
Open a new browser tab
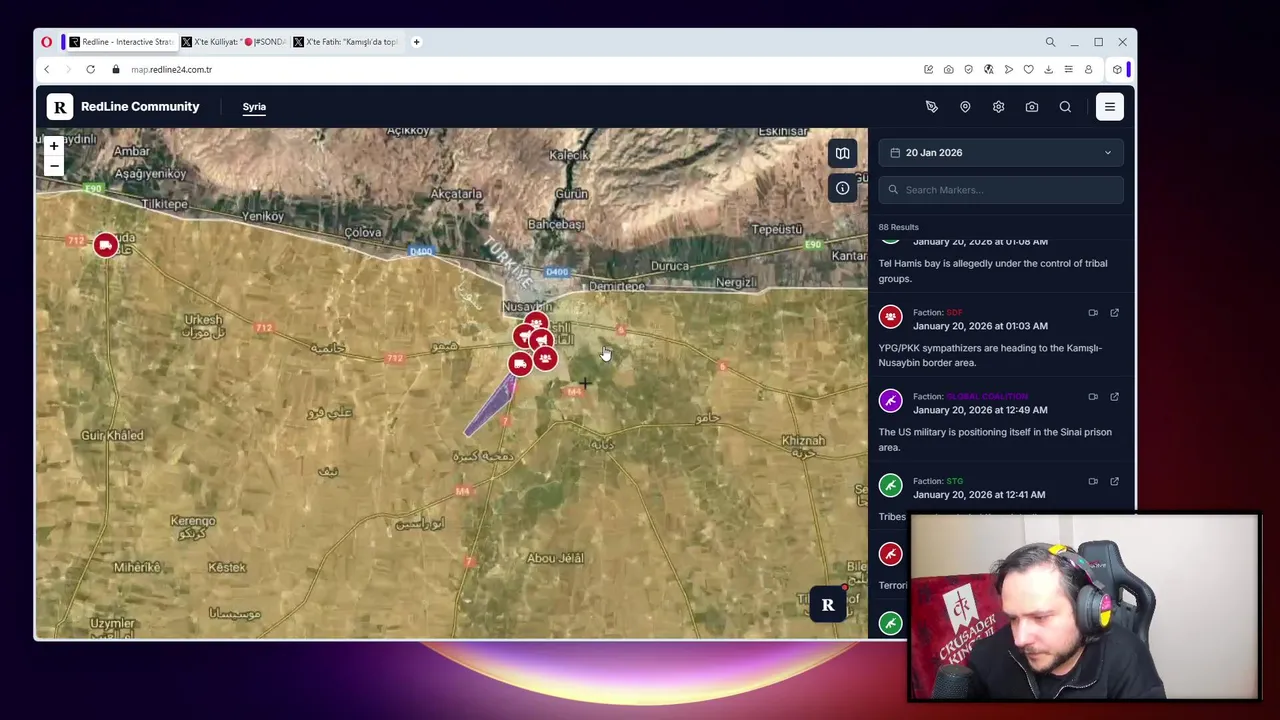click(417, 42)
